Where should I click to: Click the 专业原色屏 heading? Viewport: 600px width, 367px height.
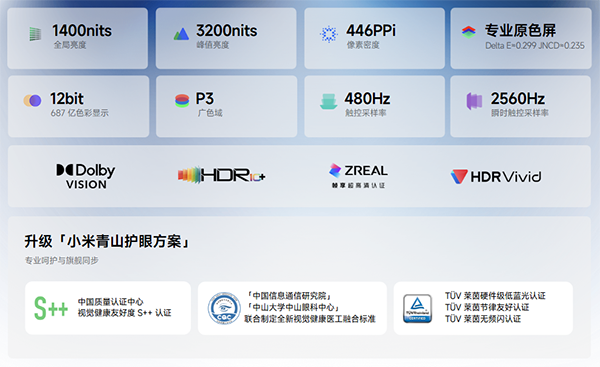(520, 31)
